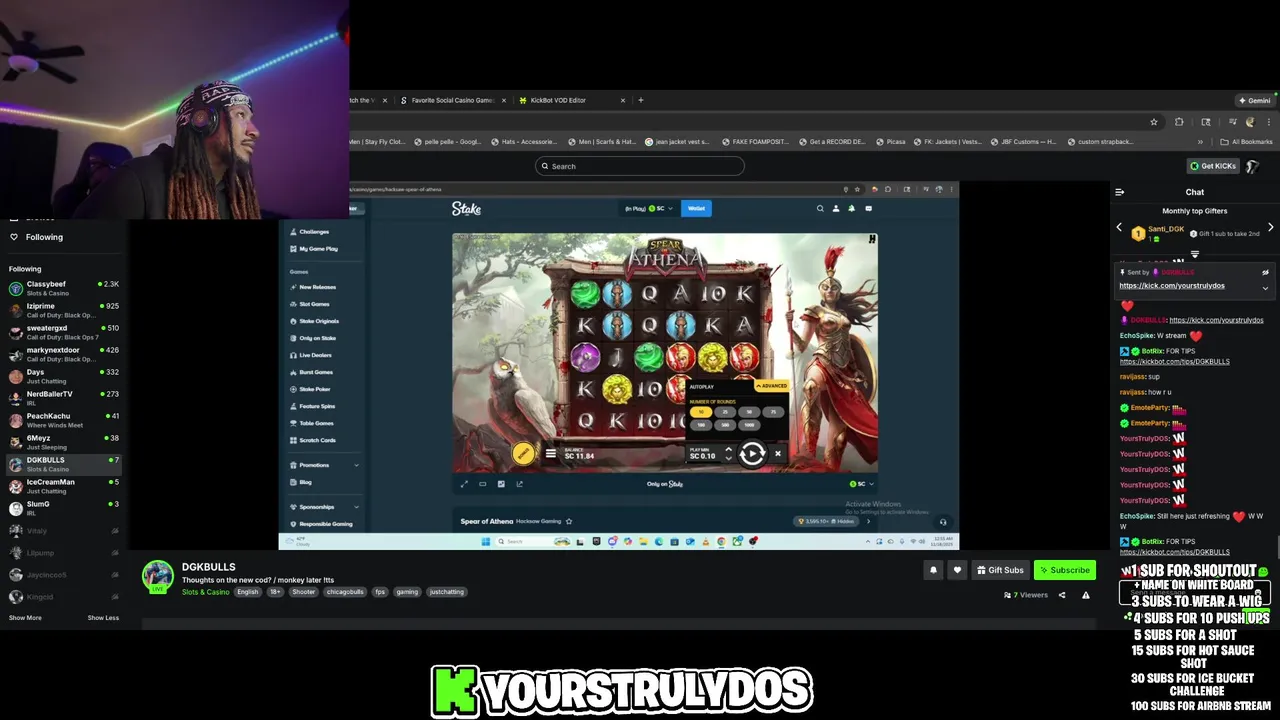Open Chrome from the Windows taskbar
The height and width of the screenshot is (720, 1280).
721,541
